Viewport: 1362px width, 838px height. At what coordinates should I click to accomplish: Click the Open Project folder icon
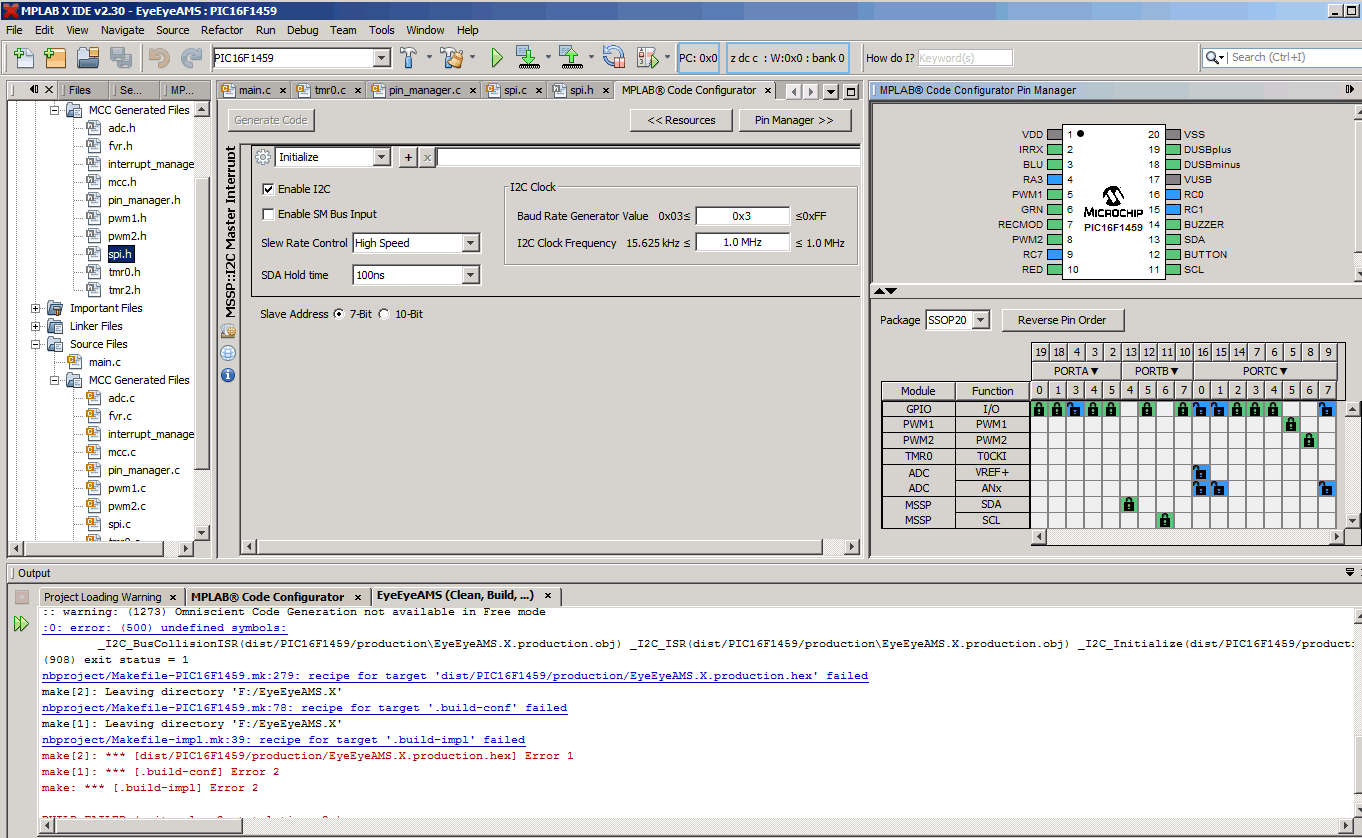coord(90,58)
